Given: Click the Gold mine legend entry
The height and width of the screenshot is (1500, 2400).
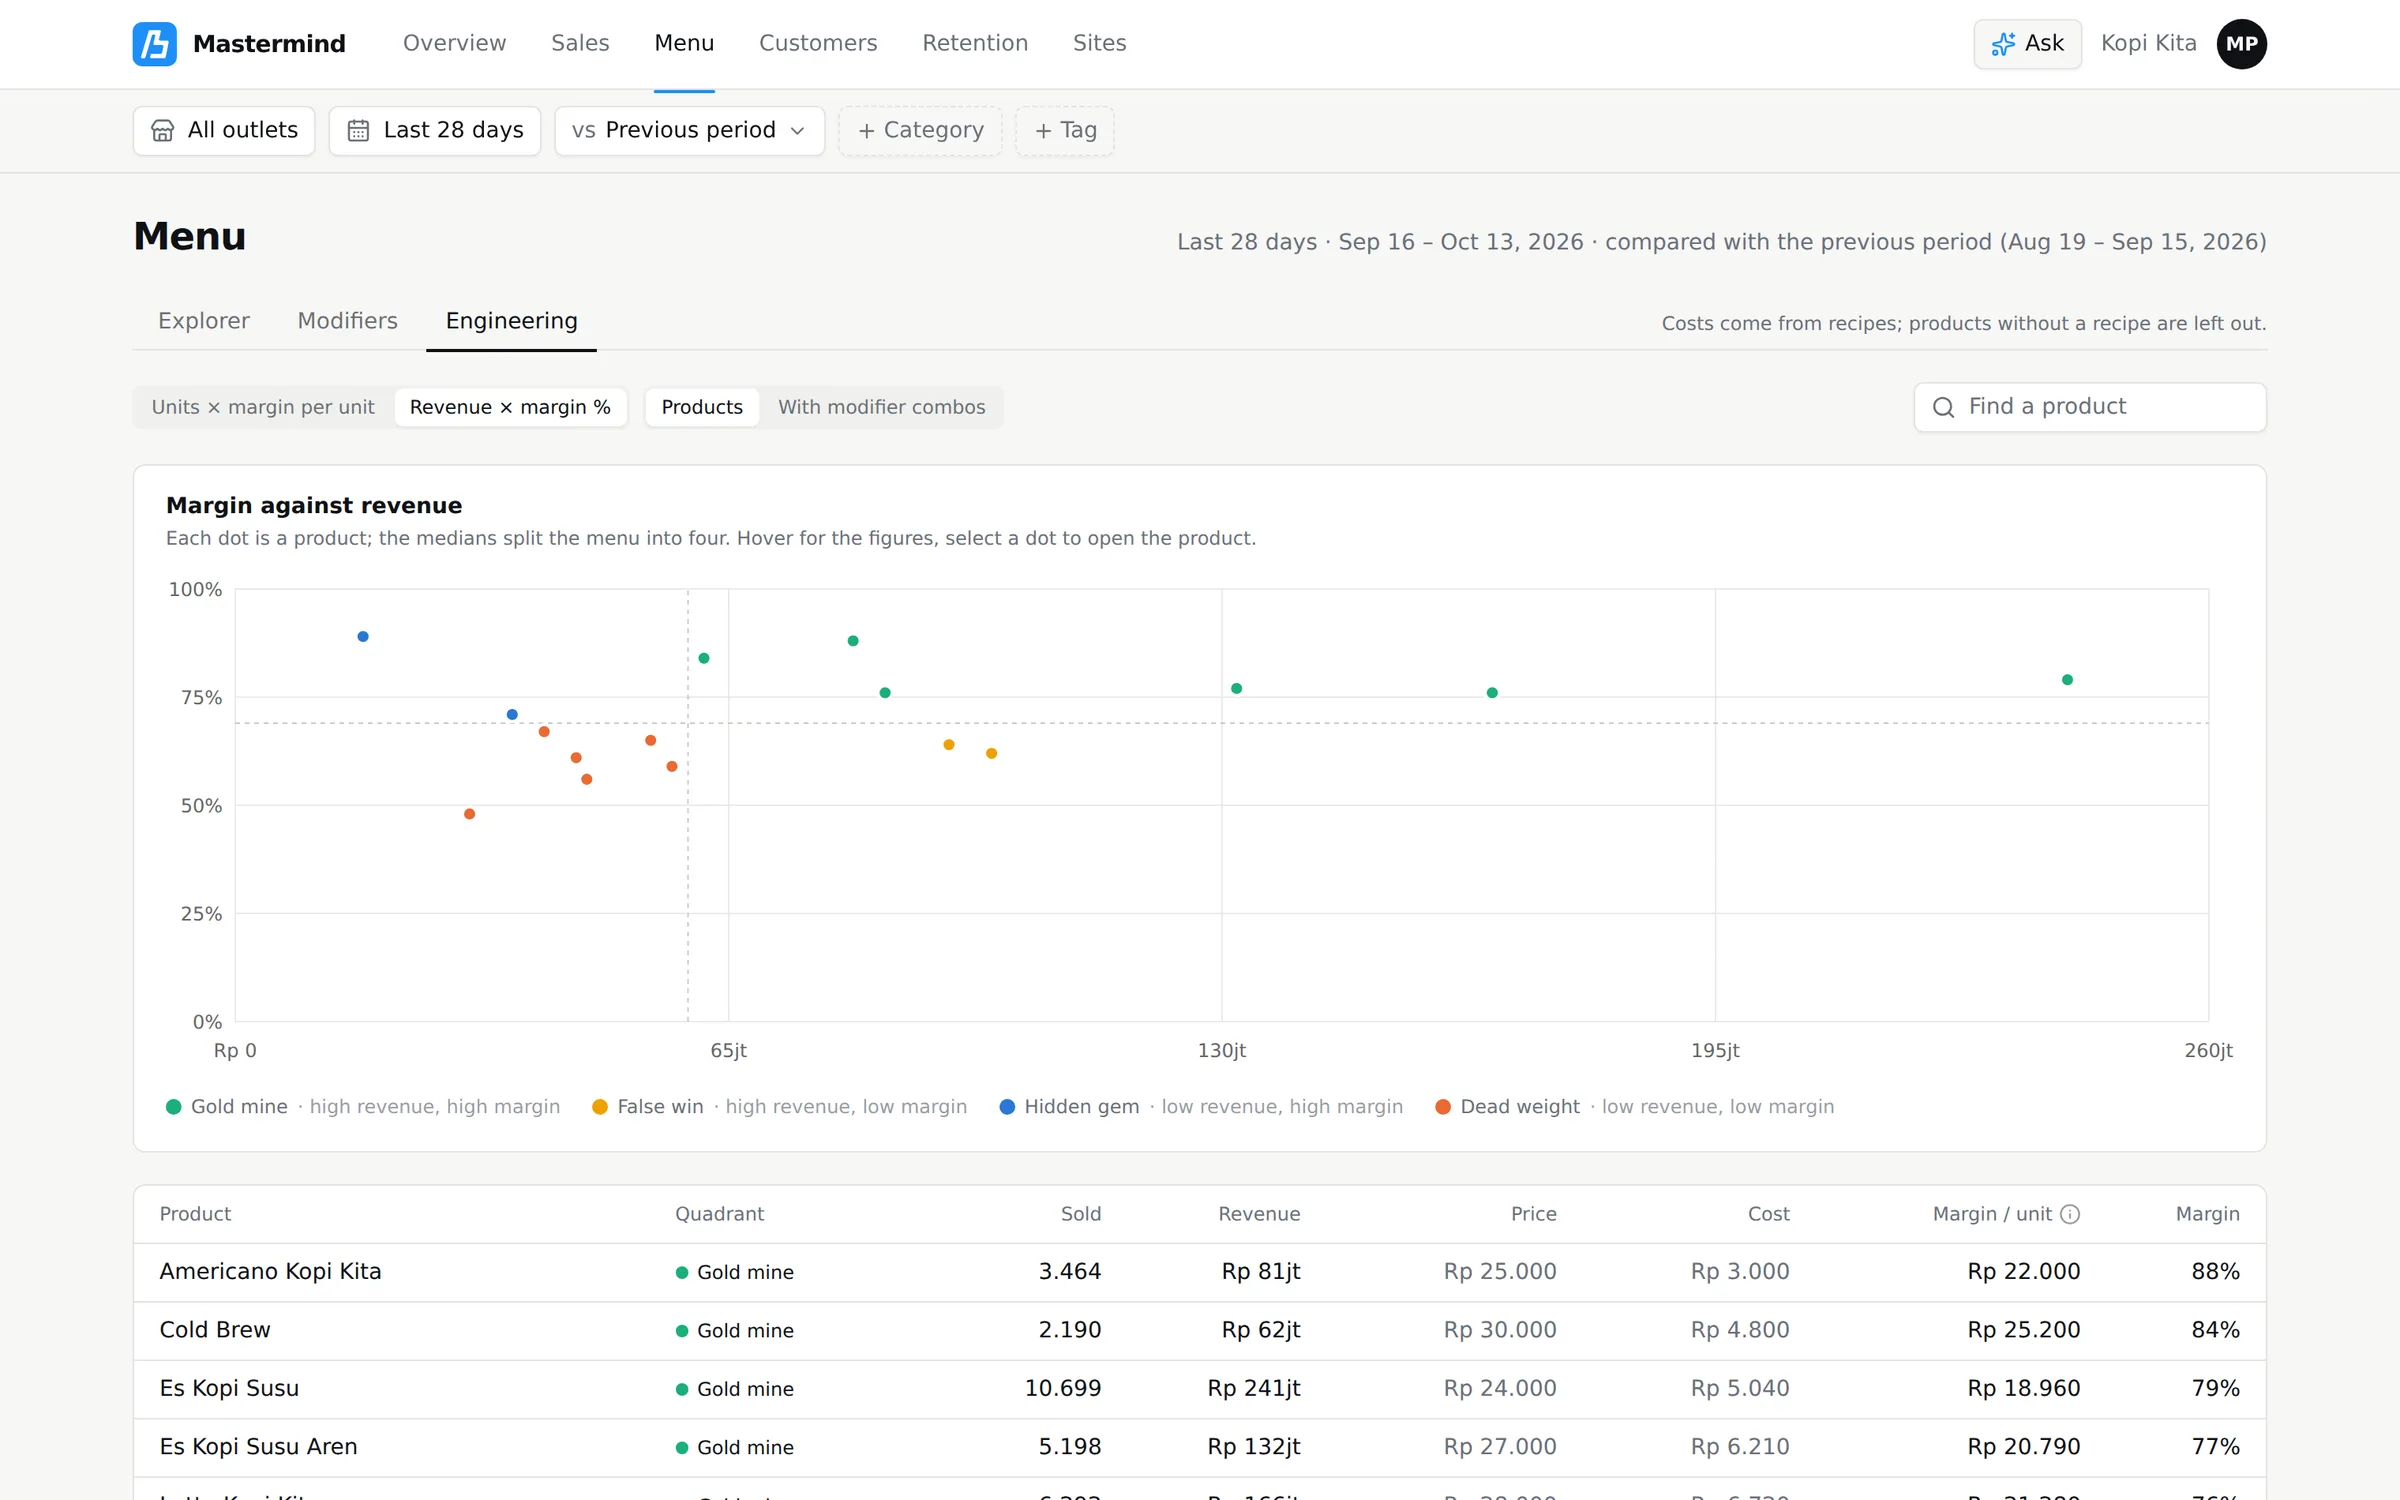Looking at the screenshot, I should point(363,1107).
